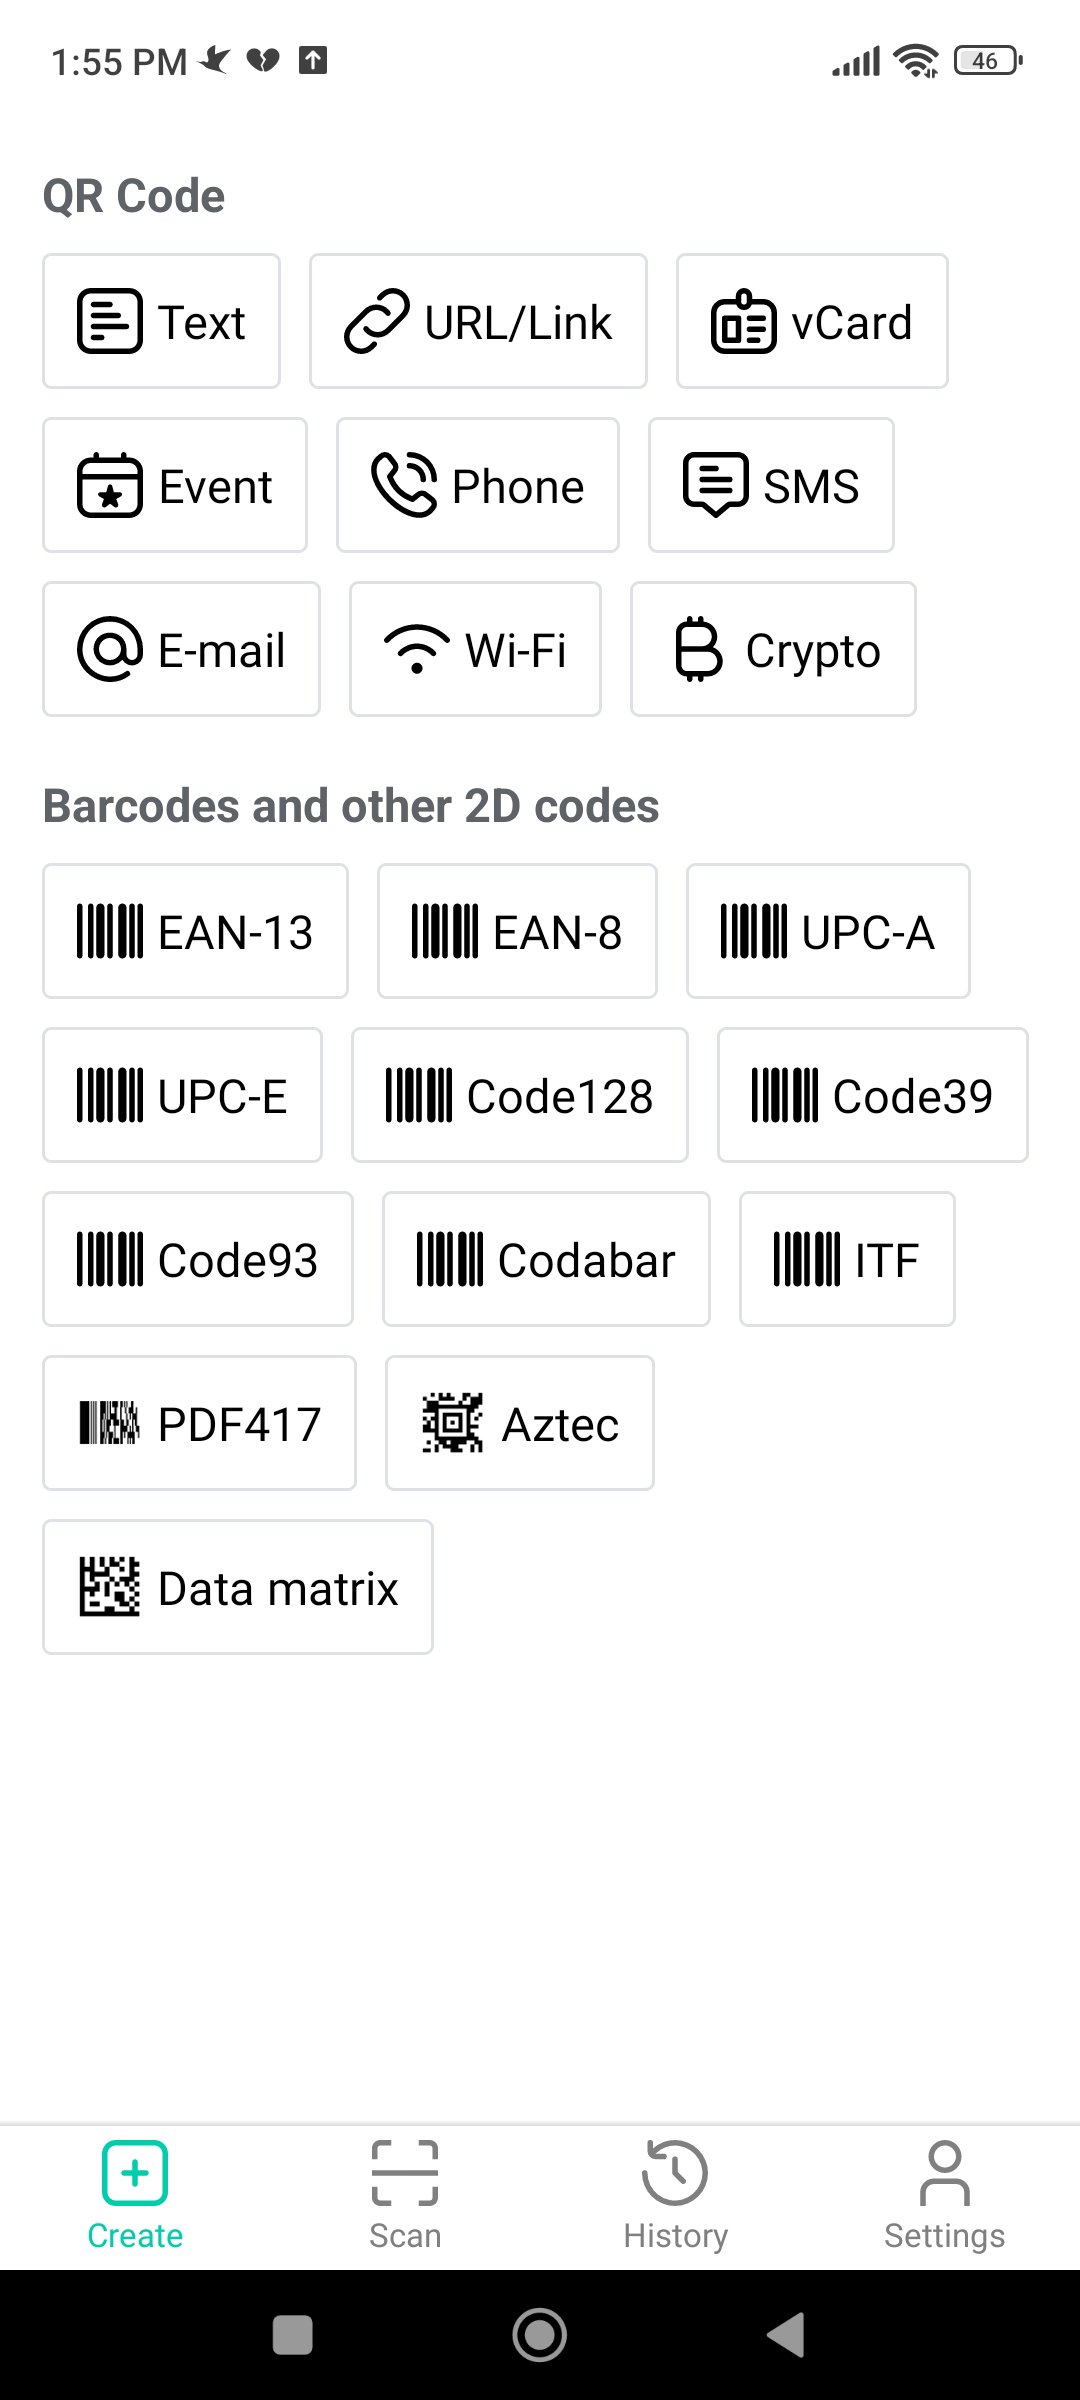Tap the Wi-Fi signal icon
Viewport: 1080px width, 2400px height.
[417, 650]
